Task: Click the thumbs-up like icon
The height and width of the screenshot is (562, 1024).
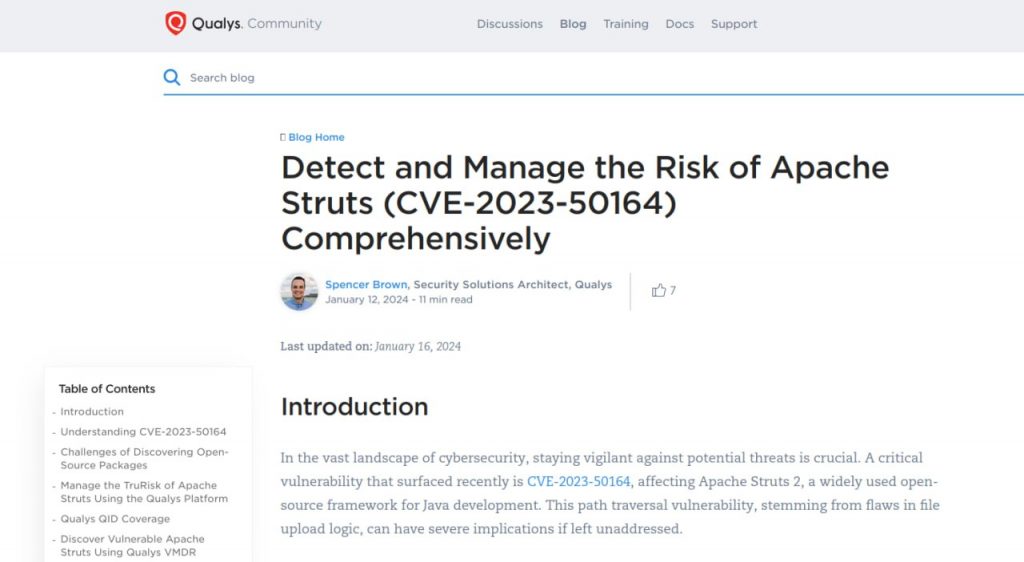Action: 658,290
